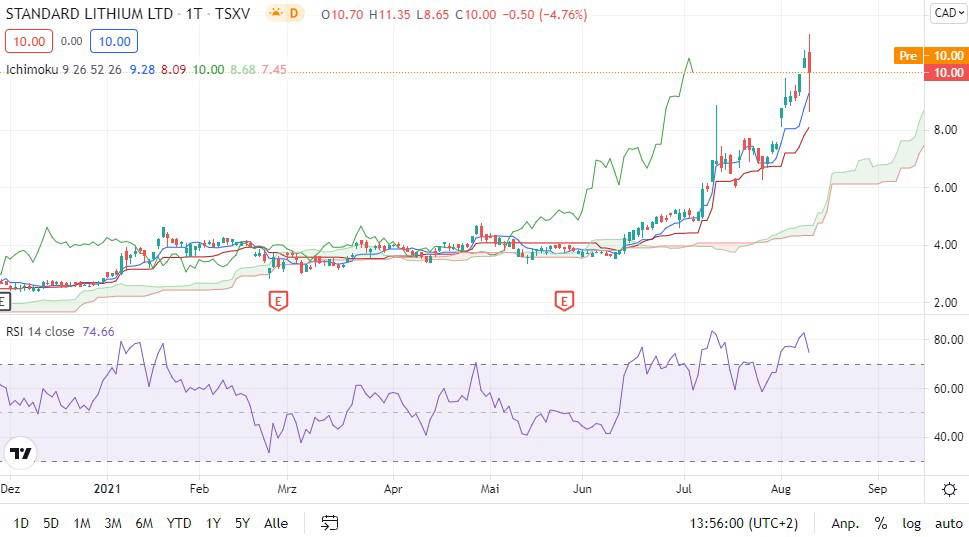Image resolution: width=969 pixels, height=537 pixels.
Task: Select the 5D time range
Action: coord(51,523)
